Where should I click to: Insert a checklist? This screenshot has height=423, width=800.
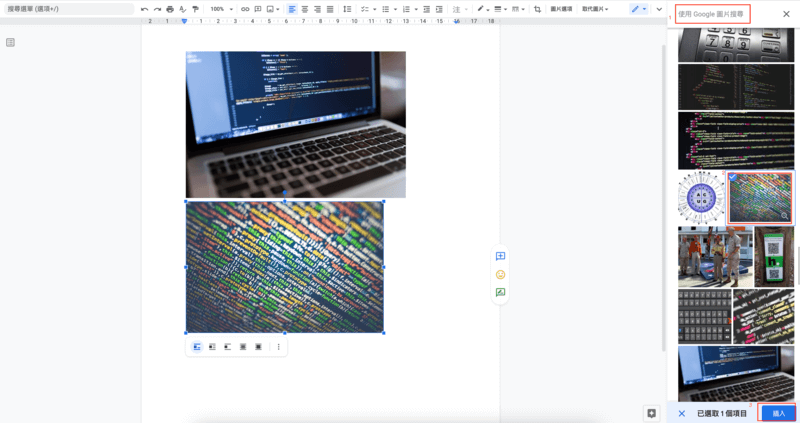tap(365, 9)
